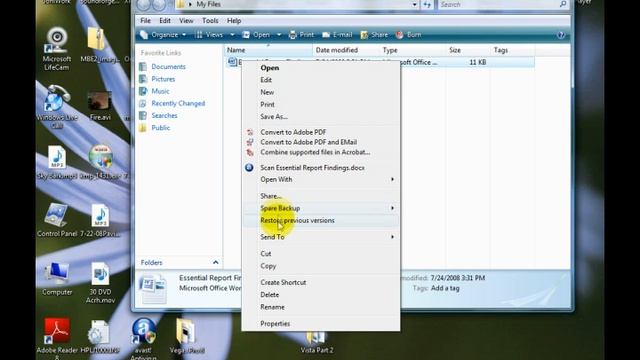Click the Documents icon in Favorite Links
The image size is (640, 360).
143,67
